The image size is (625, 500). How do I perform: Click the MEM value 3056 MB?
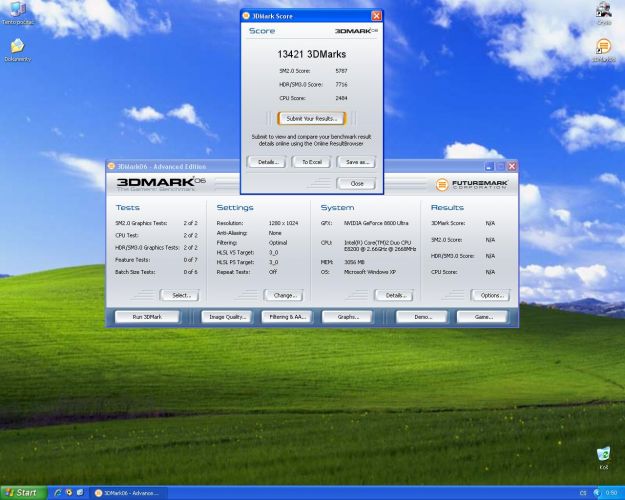pyautogui.click(x=354, y=262)
